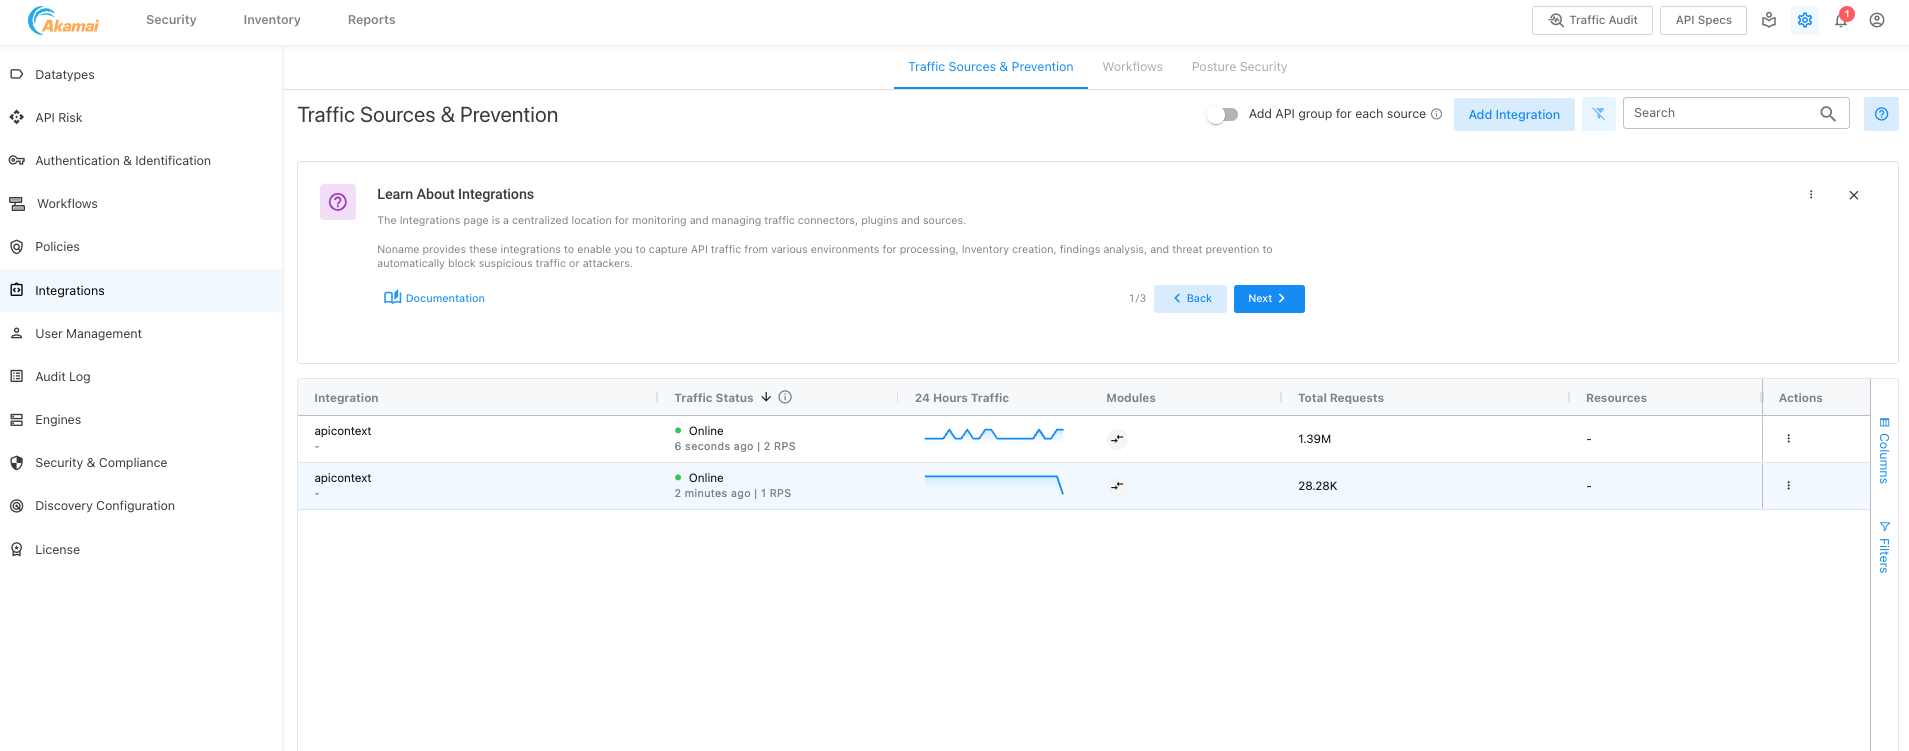Screen dimensions: 1909x751
Task: Click the Total Requests column header
Action: pyautogui.click(x=1340, y=398)
